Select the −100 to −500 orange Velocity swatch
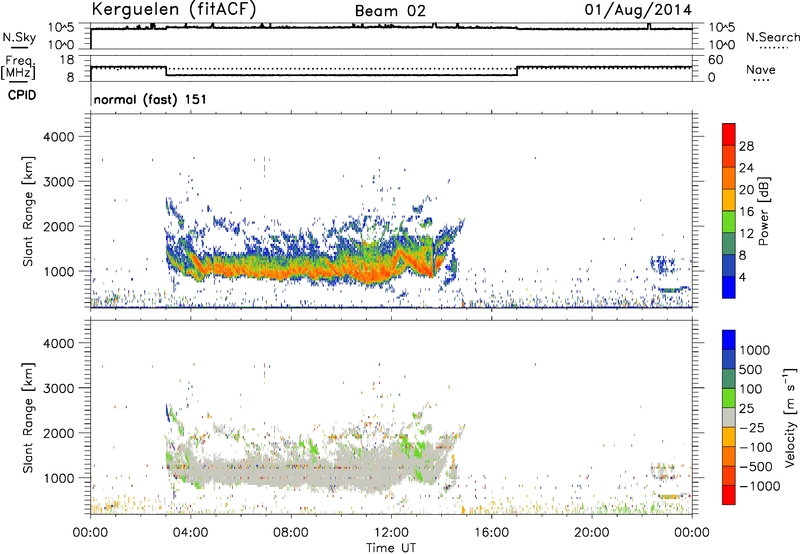 [x=729, y=457]
